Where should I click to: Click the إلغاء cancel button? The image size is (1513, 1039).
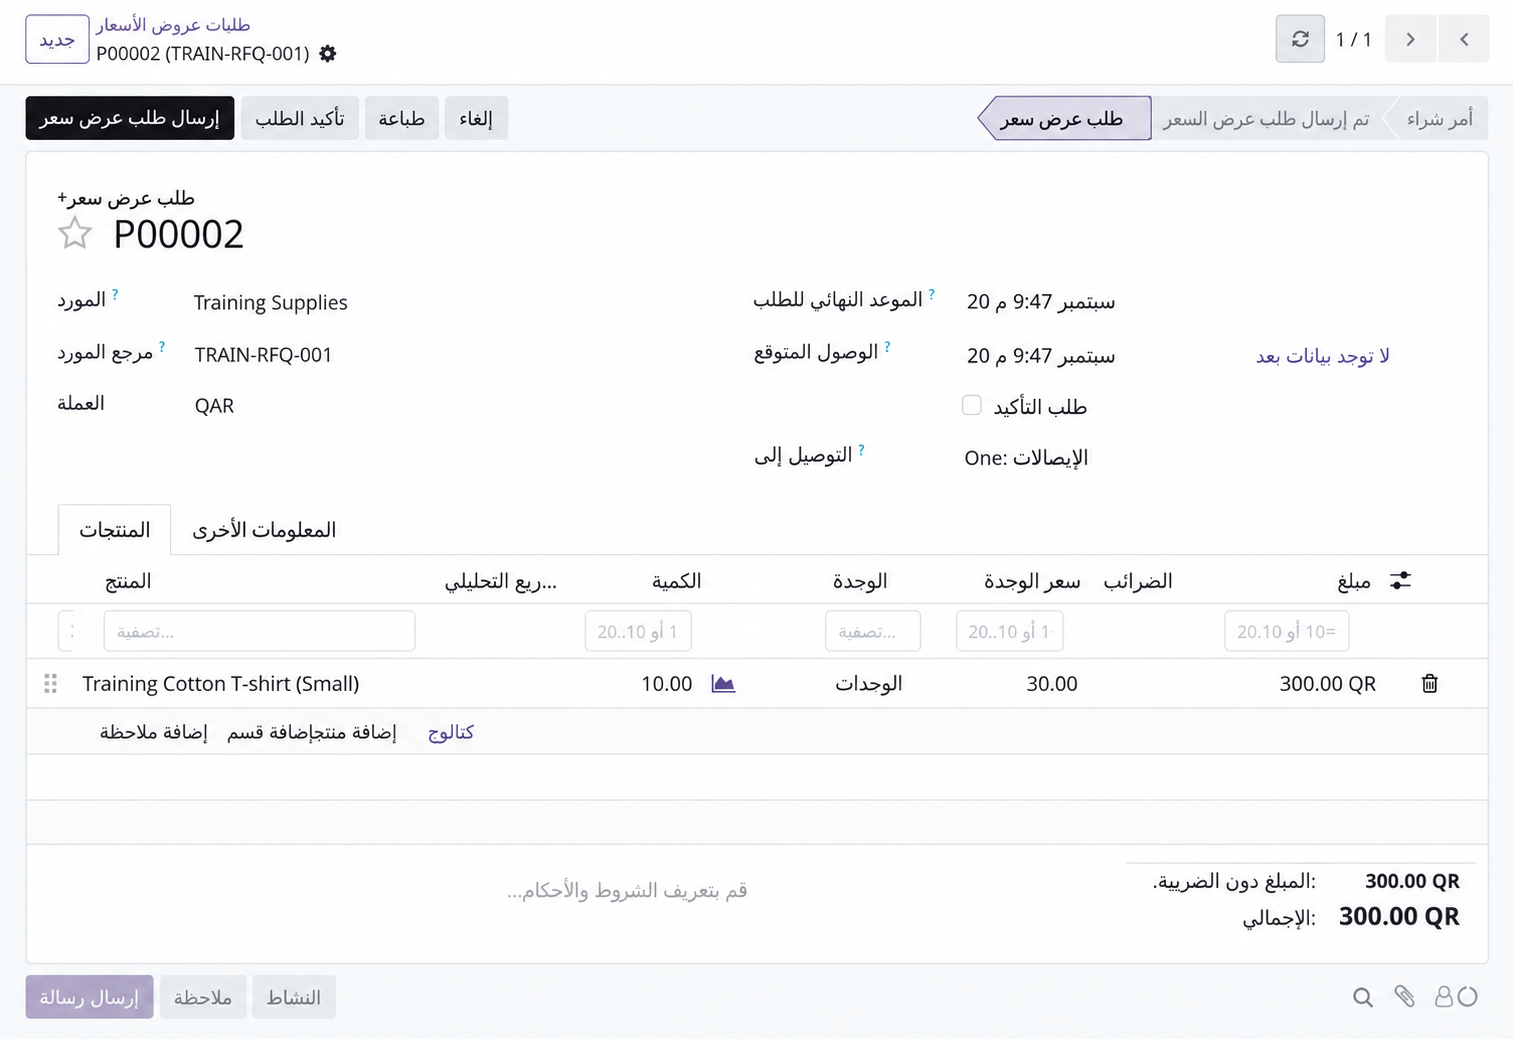tap(476, 118)
